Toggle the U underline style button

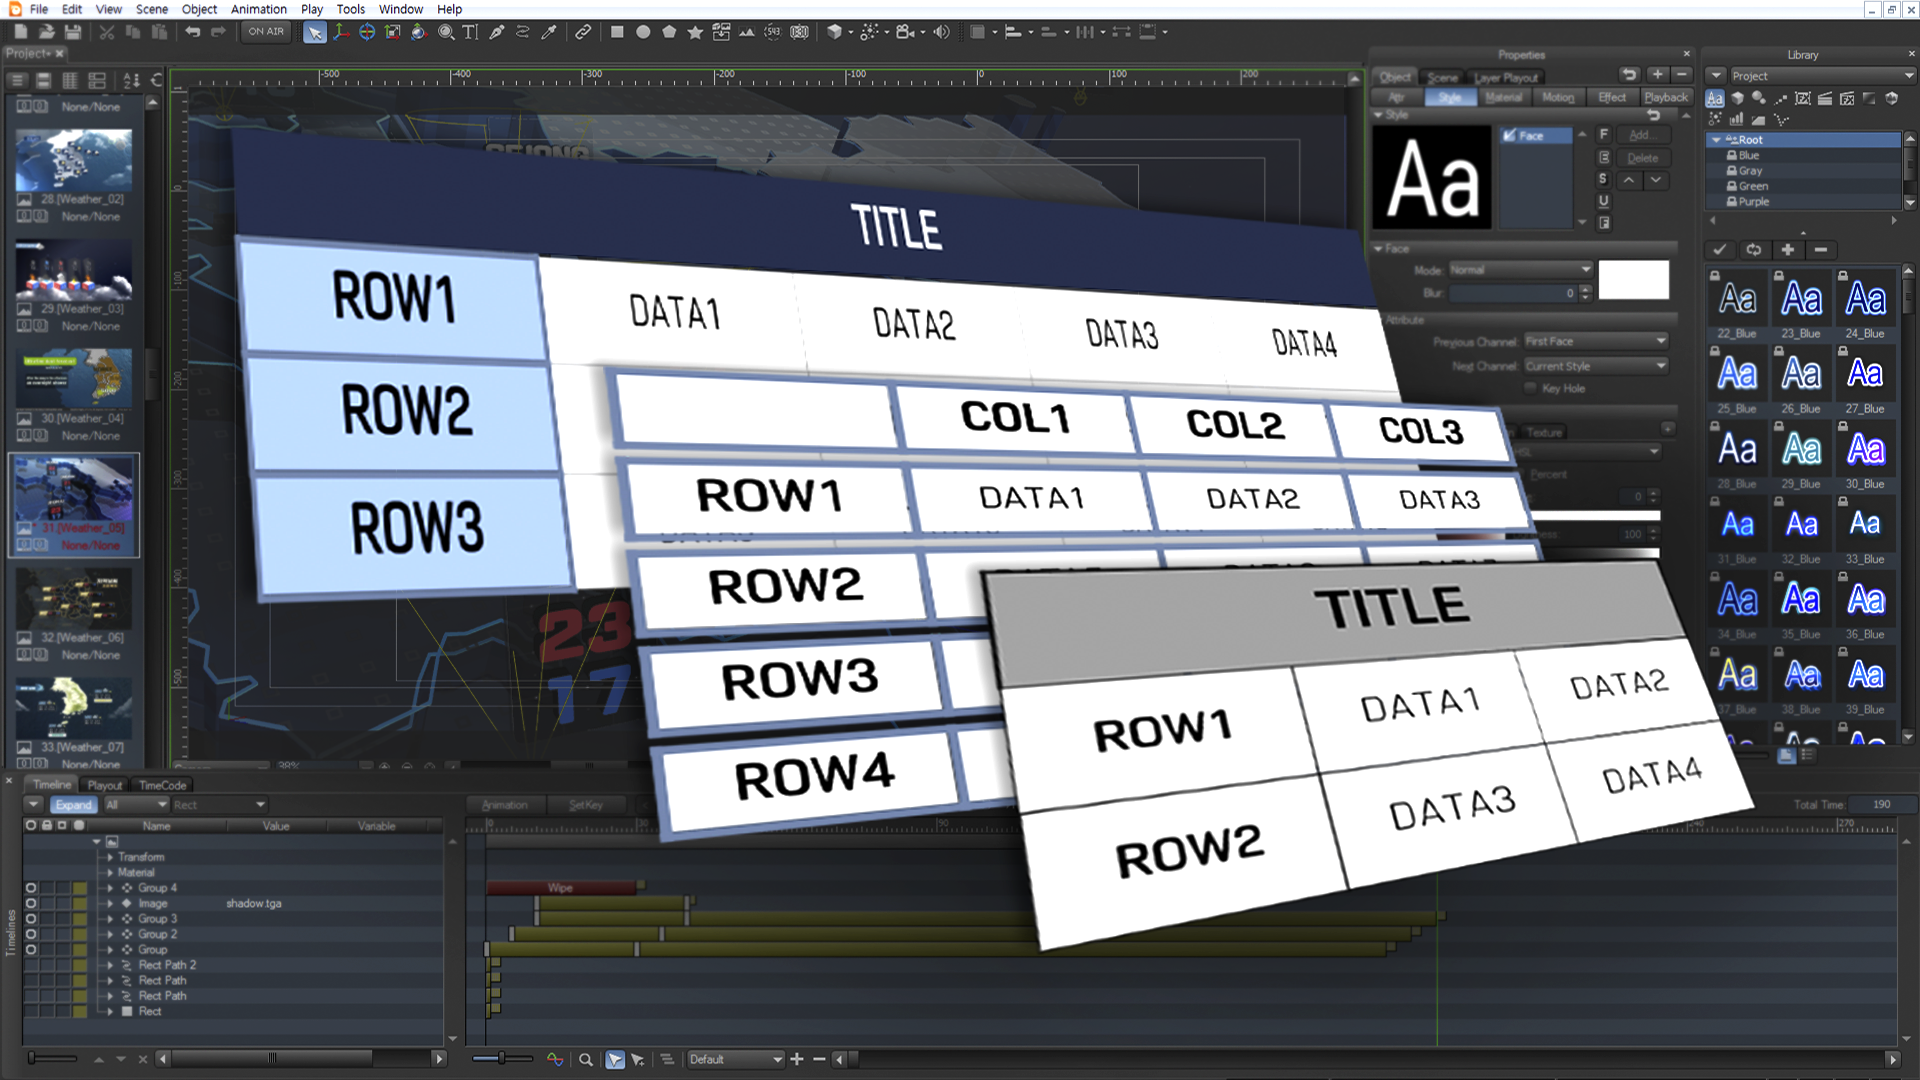click(x=1604, y=201)
